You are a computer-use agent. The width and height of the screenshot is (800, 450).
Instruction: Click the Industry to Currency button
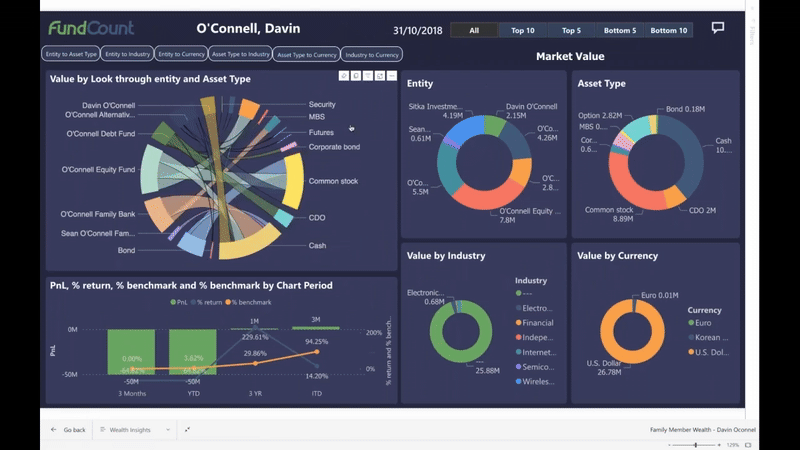click(372, 55)
